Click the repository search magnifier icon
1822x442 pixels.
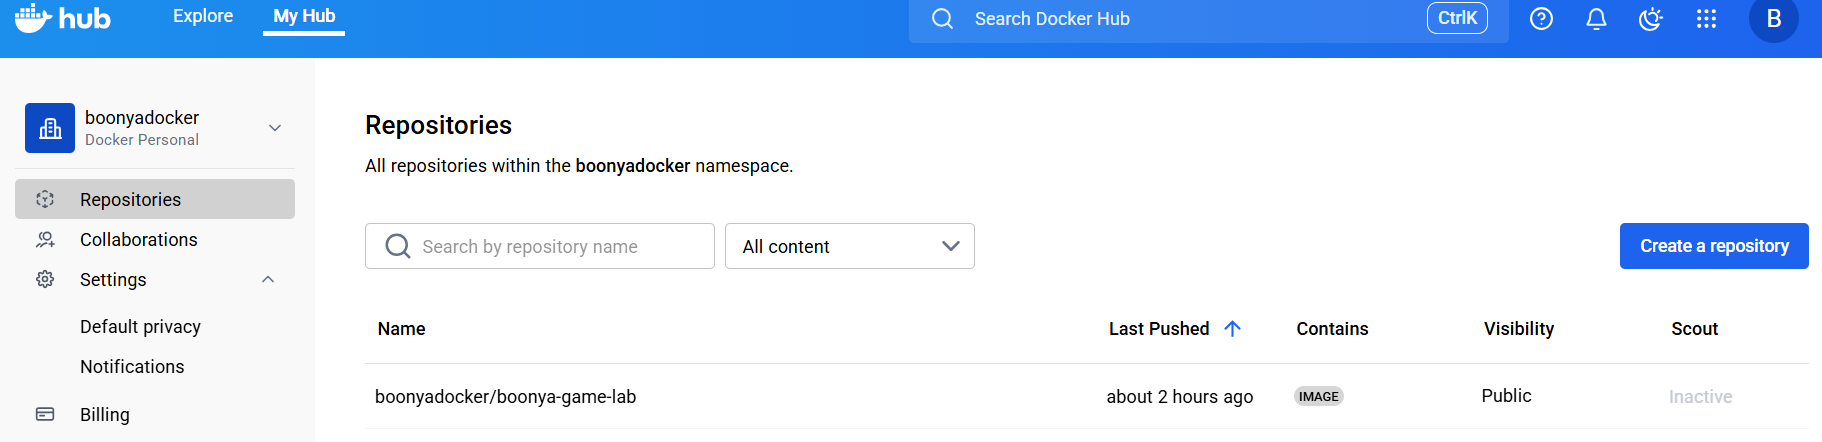pos(397,246)
